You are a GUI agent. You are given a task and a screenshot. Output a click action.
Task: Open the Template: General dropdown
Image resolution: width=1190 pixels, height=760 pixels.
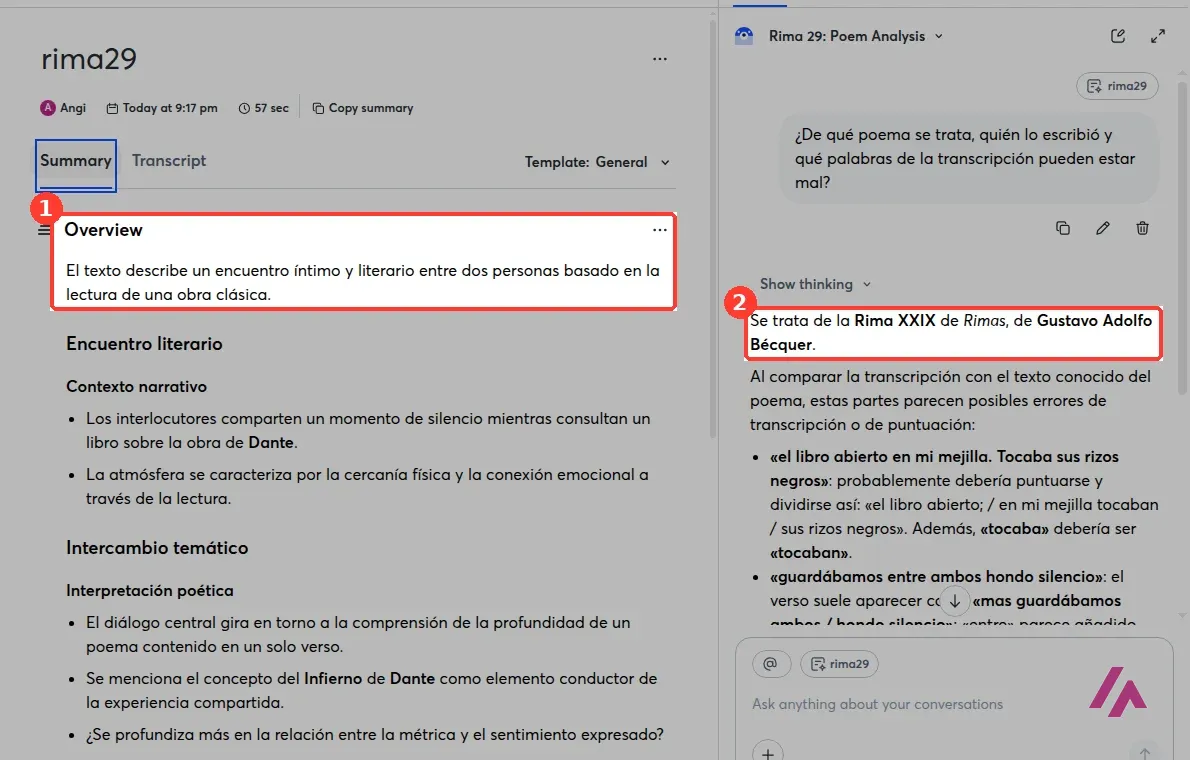tap(597, 162)
